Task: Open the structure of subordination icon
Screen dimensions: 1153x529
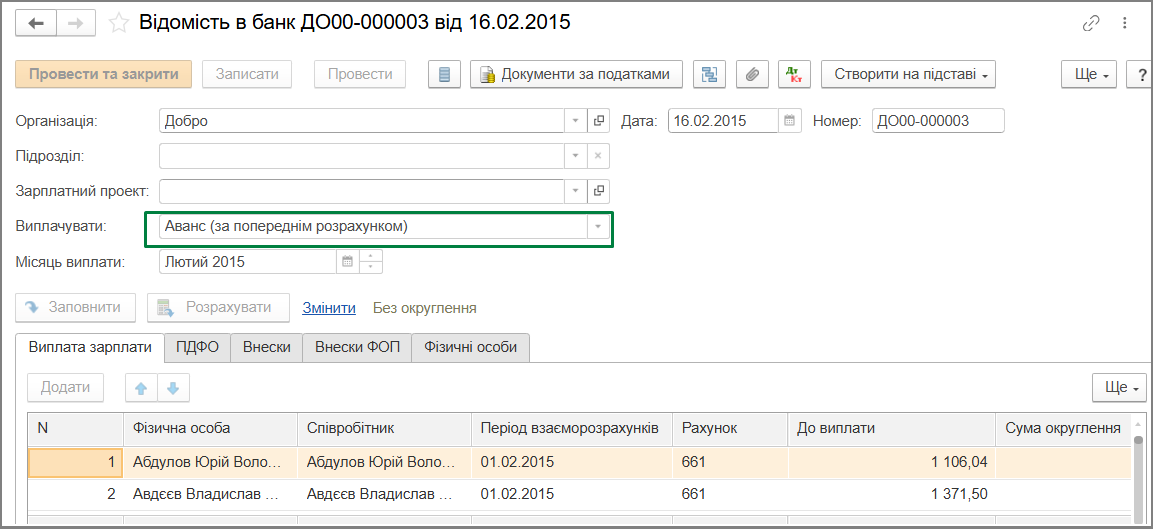Action: [x=710, y=74]
